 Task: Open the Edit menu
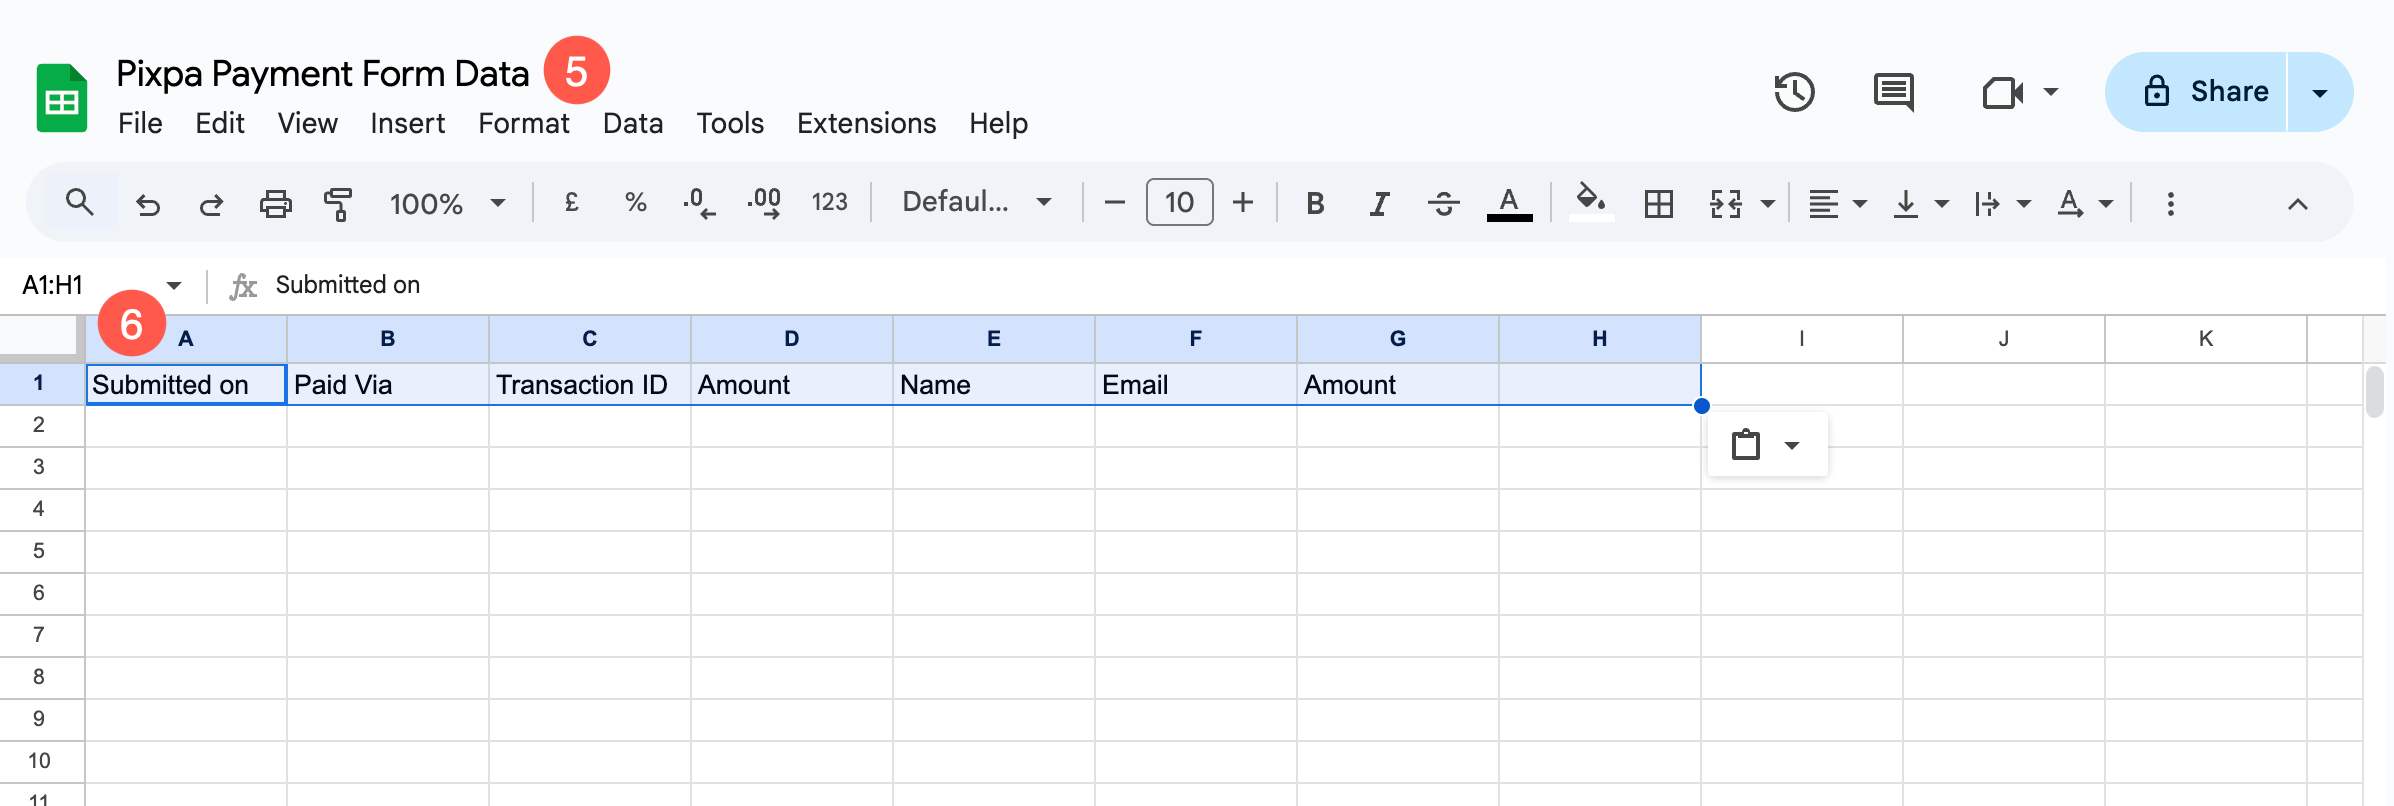point(220,123)
